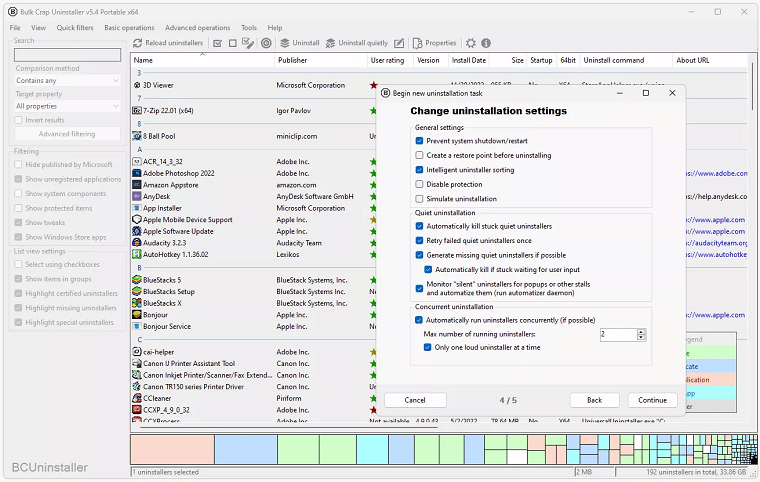Select the Bonjour app icon
760x482 pixels.
tap(137, 315)
